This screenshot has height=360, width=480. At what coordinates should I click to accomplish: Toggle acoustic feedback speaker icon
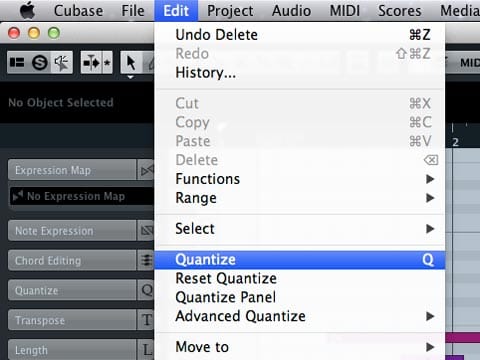coord(62,62)
